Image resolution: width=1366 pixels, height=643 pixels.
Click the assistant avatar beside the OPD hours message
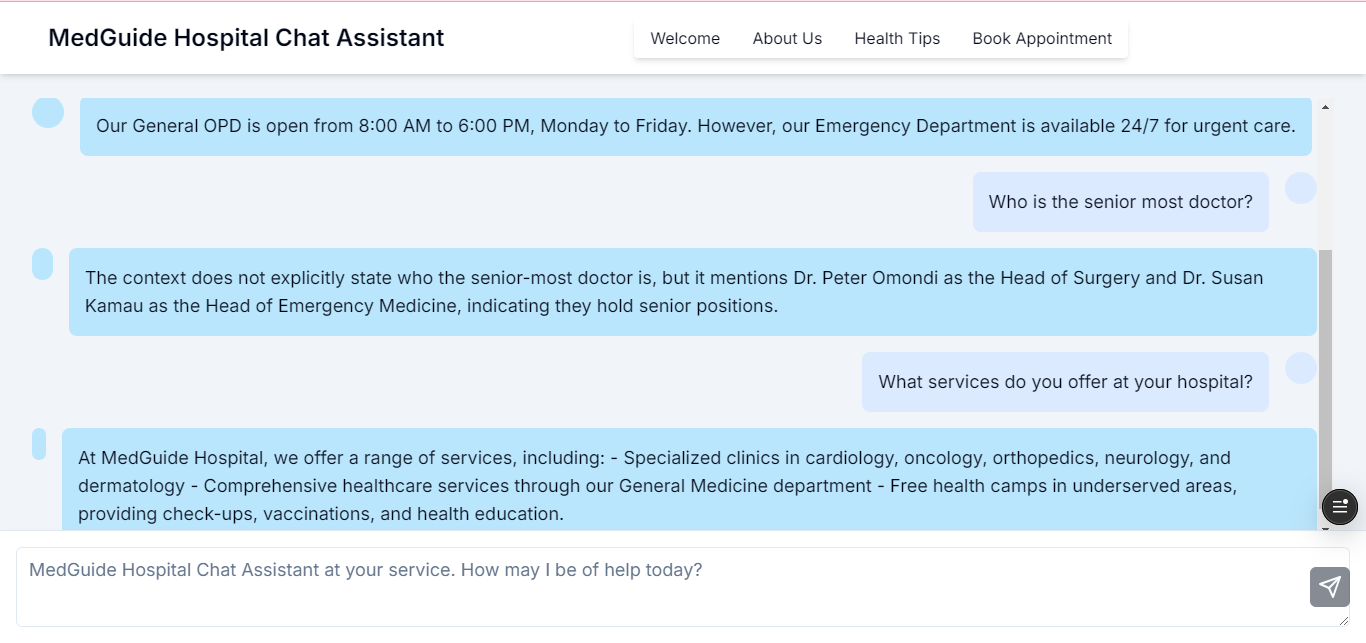tap(47, 113)
